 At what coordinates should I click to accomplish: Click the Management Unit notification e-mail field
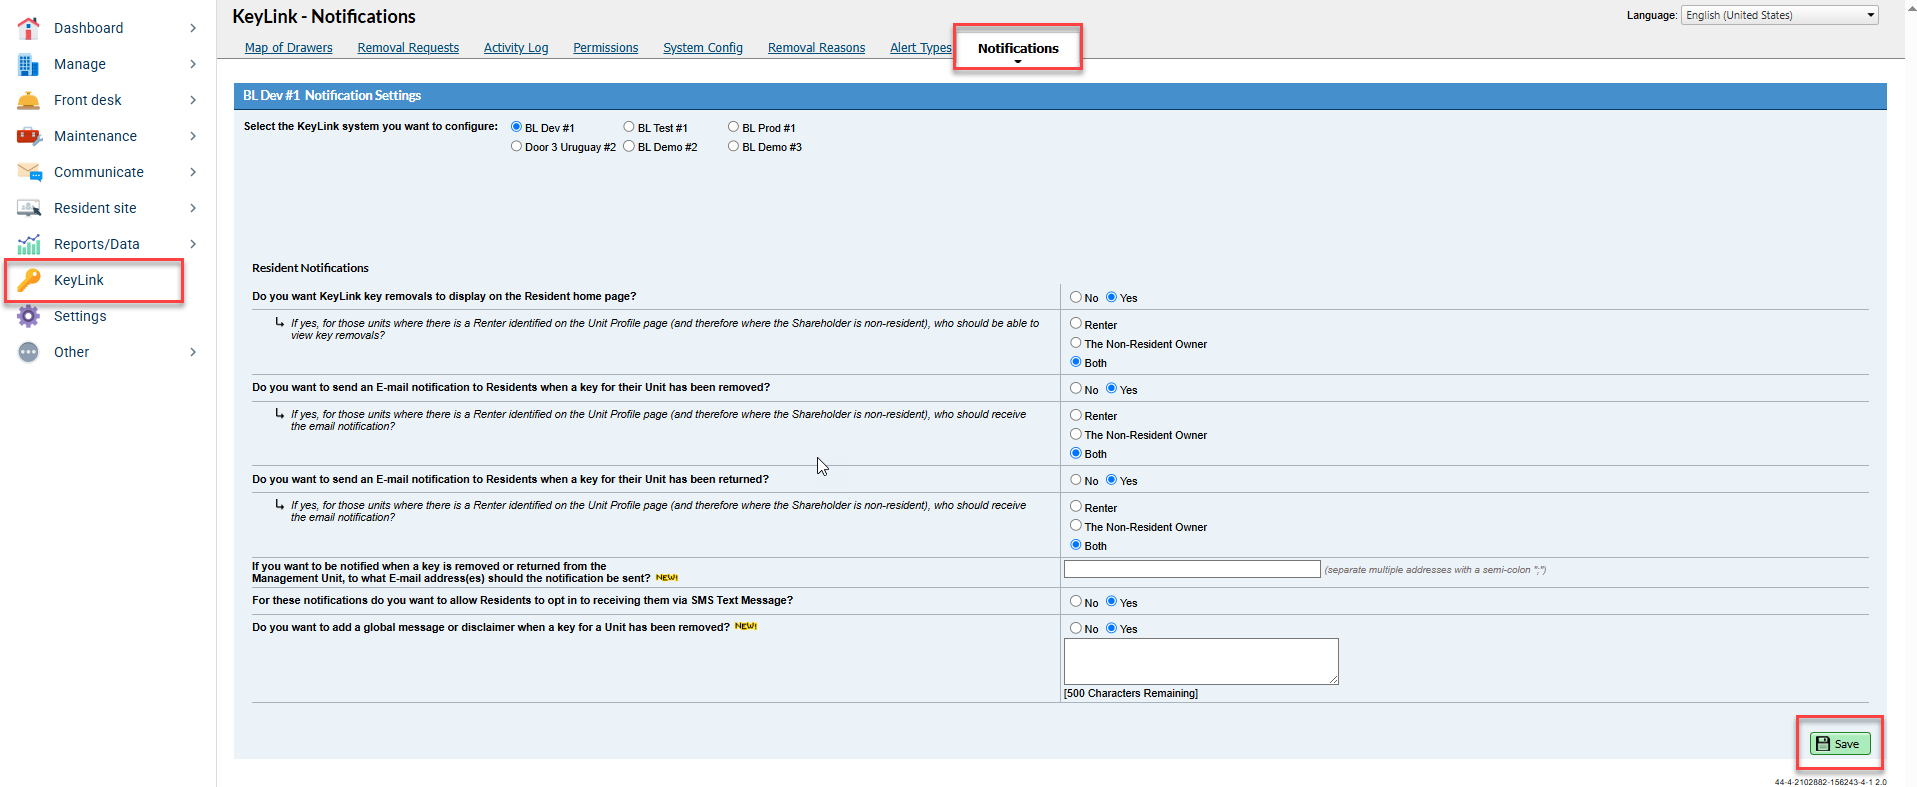[x=1192, y=569]
